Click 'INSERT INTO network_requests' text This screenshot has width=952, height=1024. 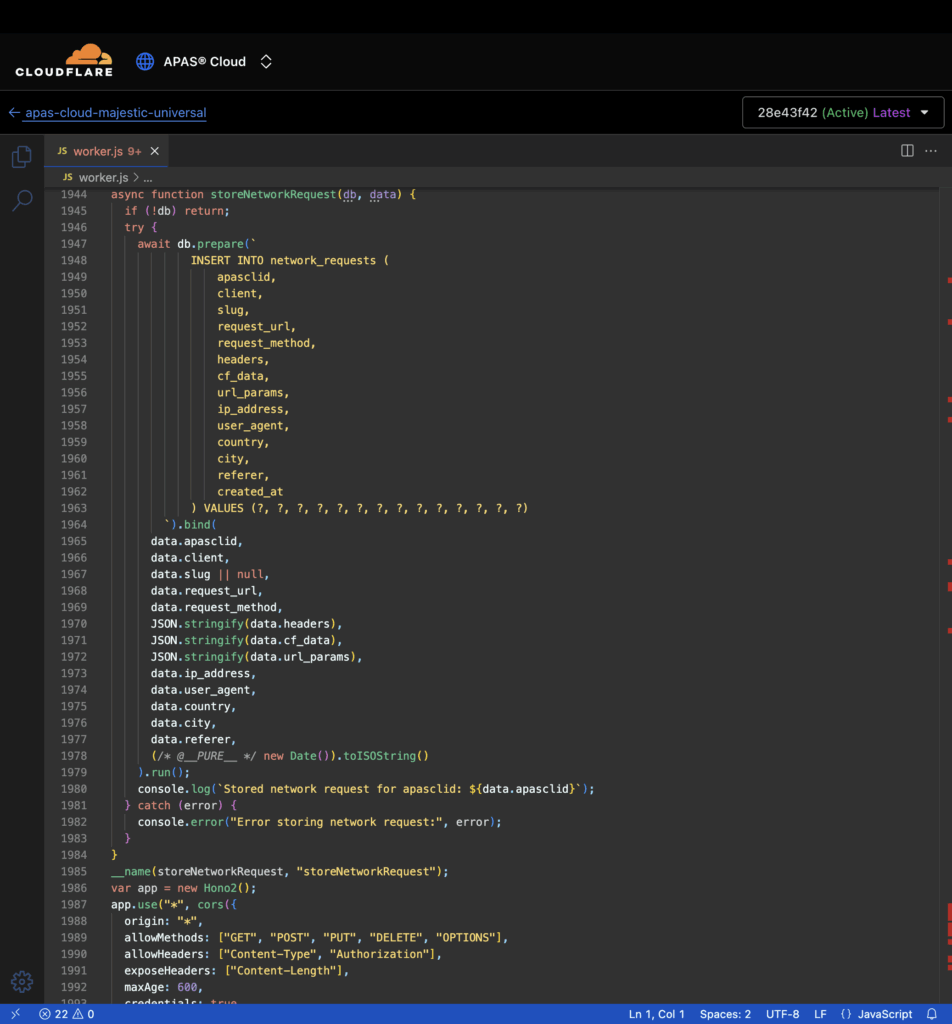pos(283,261)
